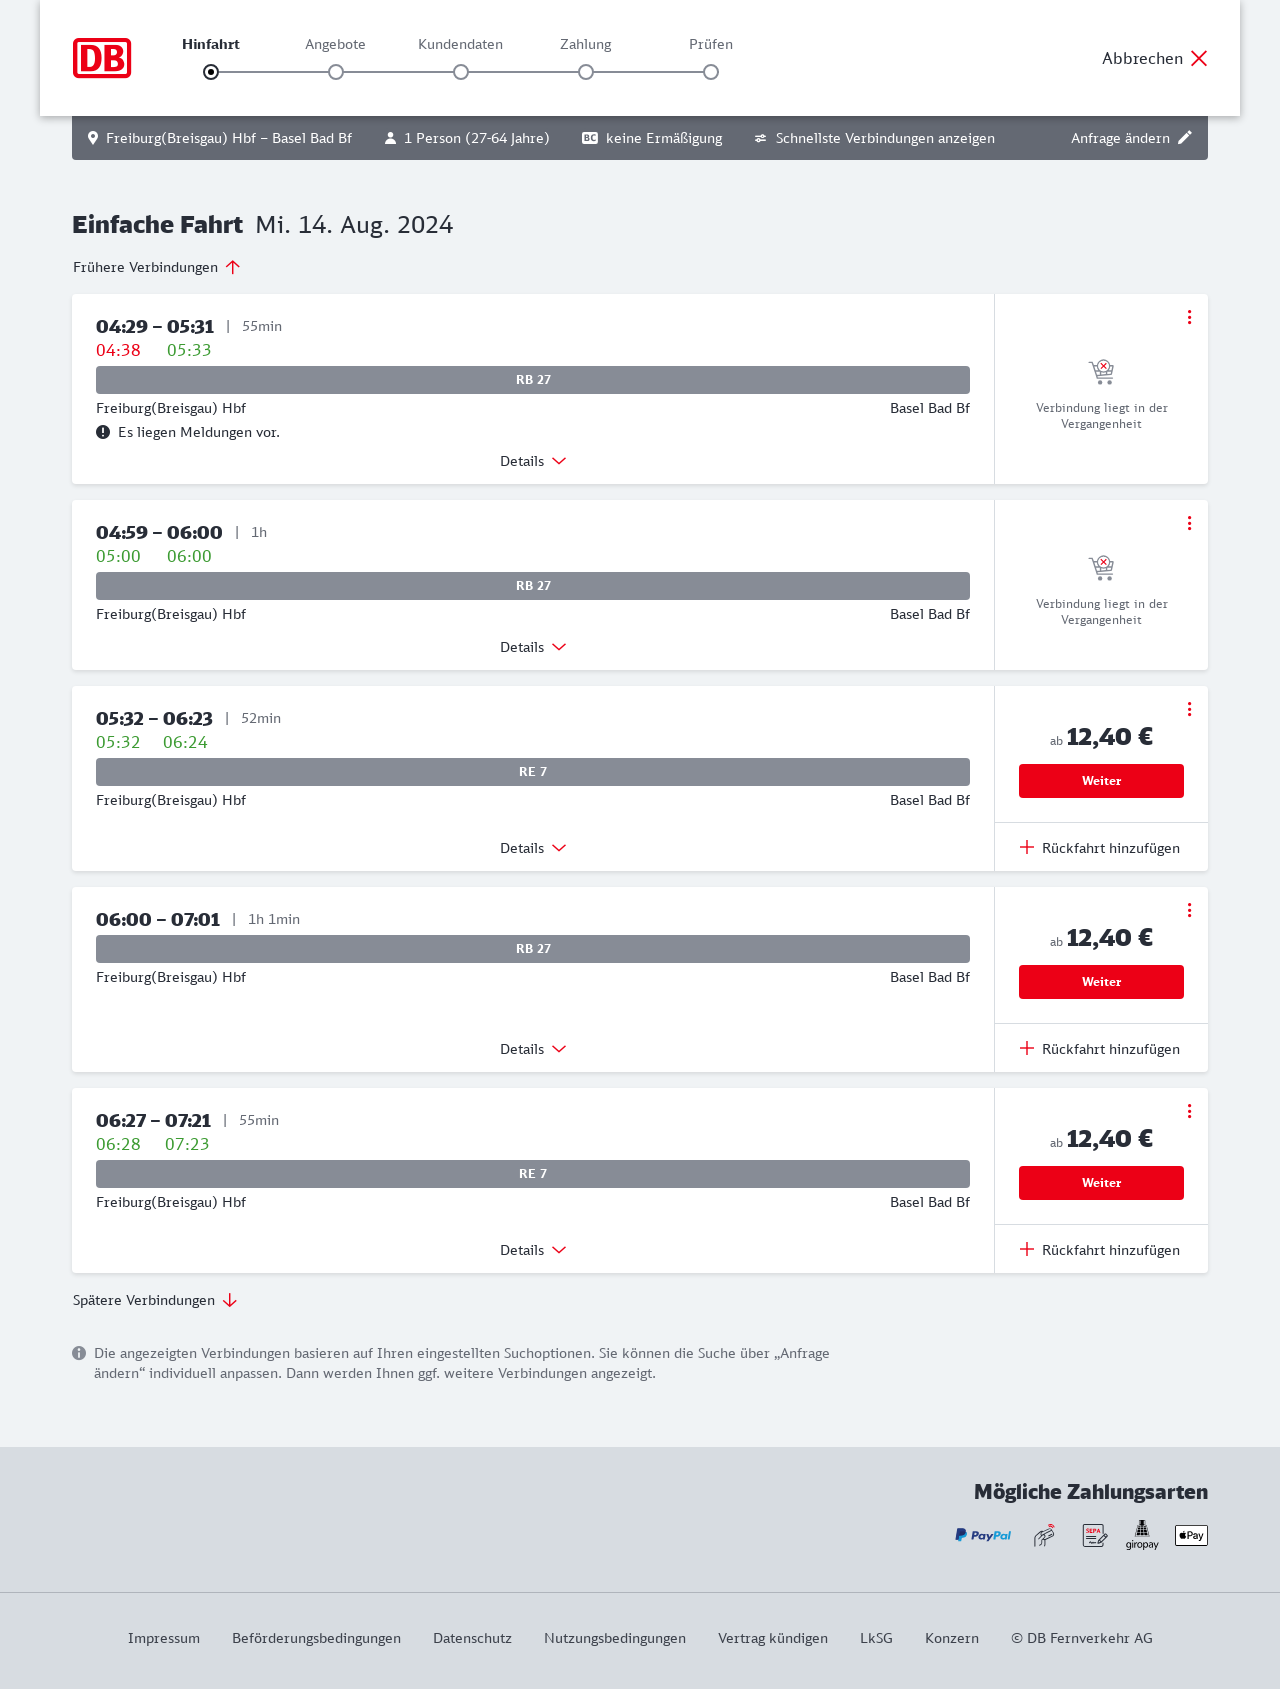Select the Angebote step in progress bar
The image size is (1280, 1689).
[x=336, y=72]
